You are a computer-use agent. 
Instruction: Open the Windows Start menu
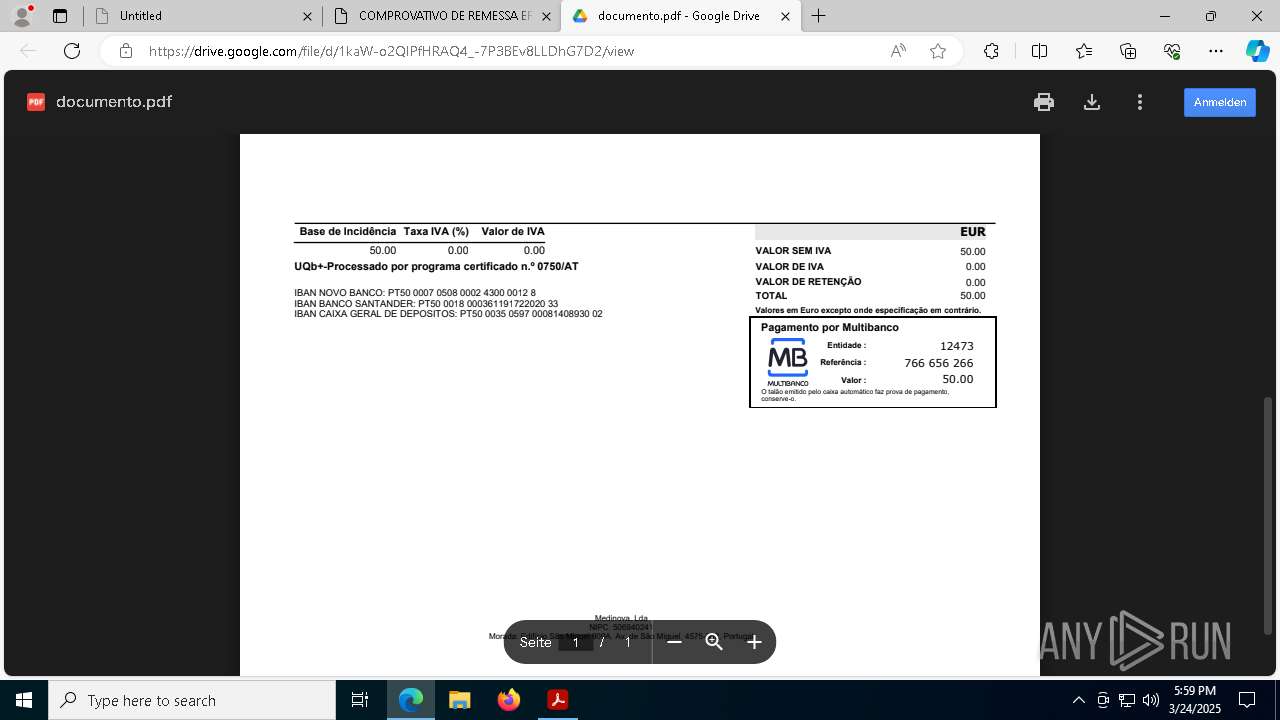pyautogui.click(x=24, y=700)
